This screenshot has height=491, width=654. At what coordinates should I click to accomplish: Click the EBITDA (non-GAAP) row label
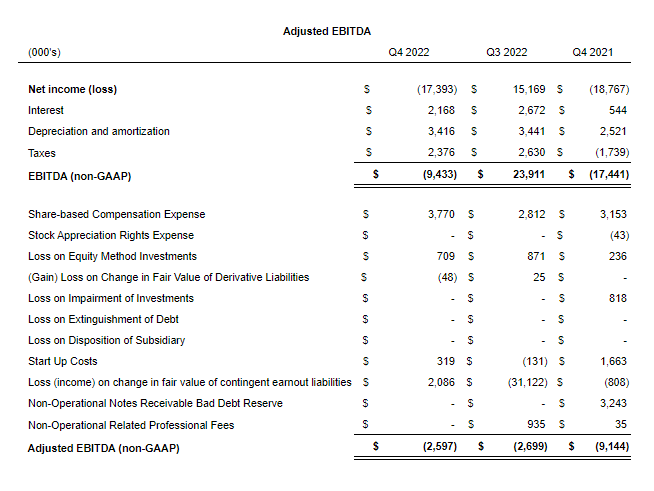(80, 175)
